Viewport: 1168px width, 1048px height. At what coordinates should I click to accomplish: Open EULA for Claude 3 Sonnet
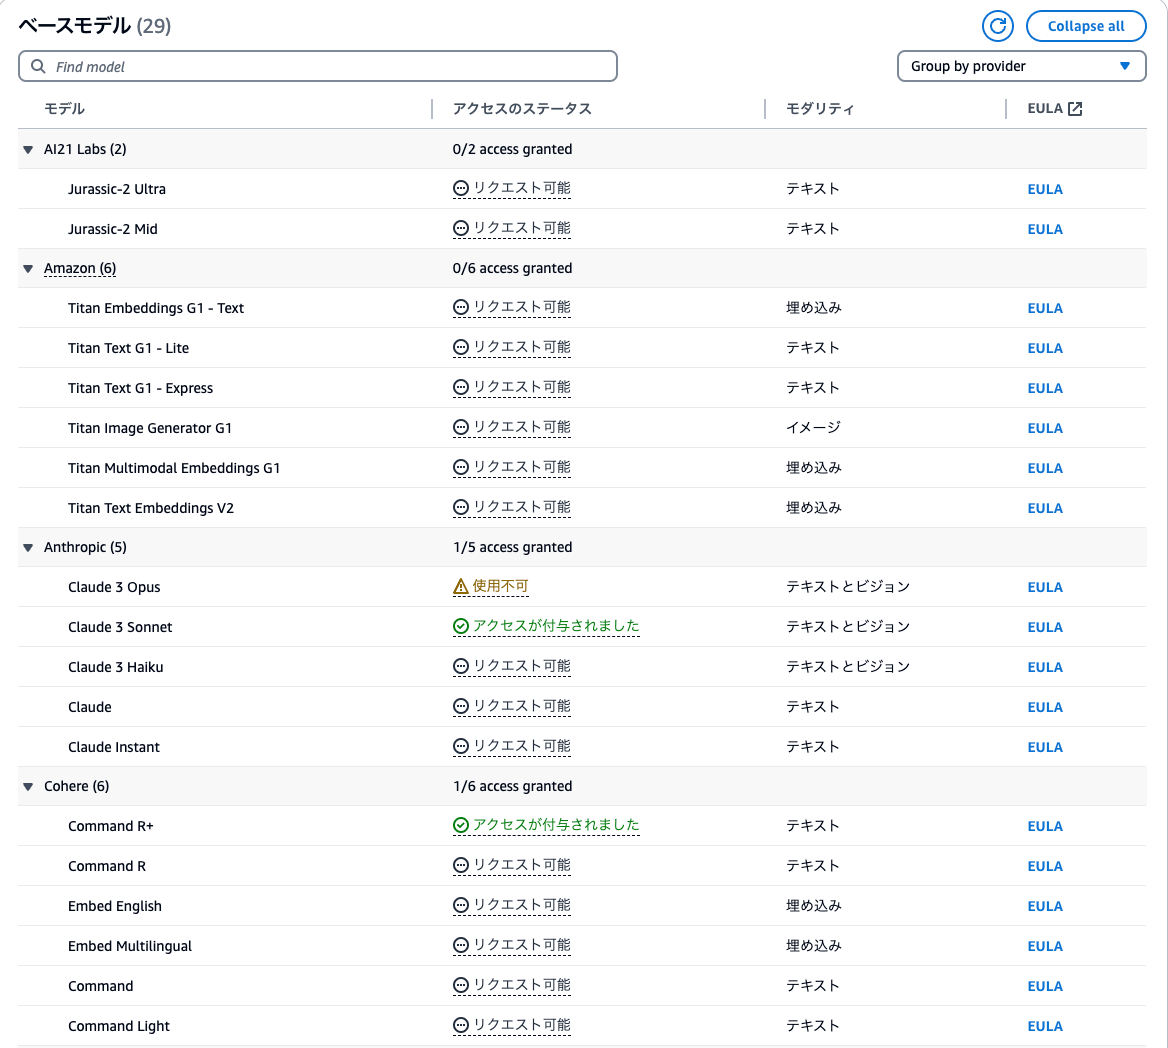(x=1044, y=627)
